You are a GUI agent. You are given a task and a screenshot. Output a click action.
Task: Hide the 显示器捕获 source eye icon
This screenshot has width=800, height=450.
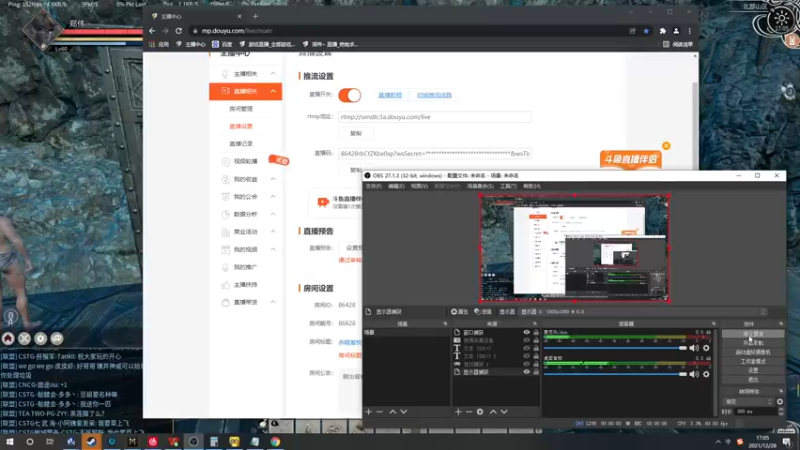527,372
